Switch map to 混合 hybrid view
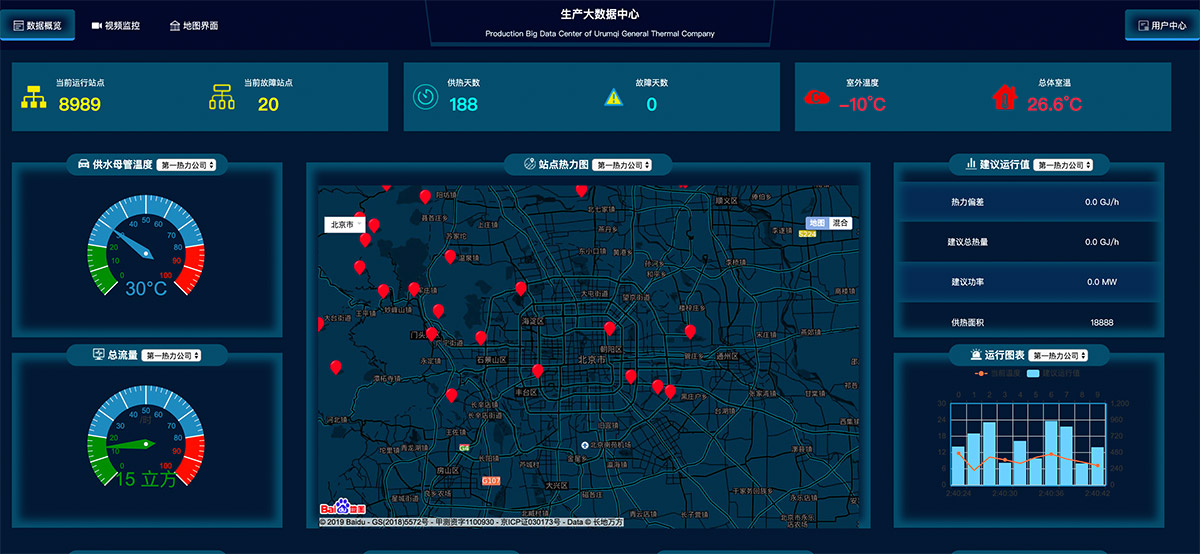 click(x=840, y=223)
